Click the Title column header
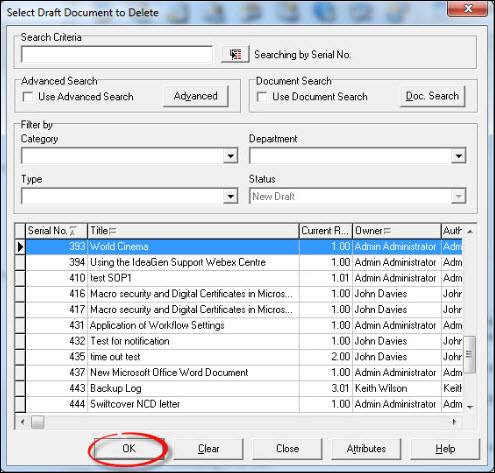Image resolution: width=495 pixels, height=473 pixels. click(193, 231)
